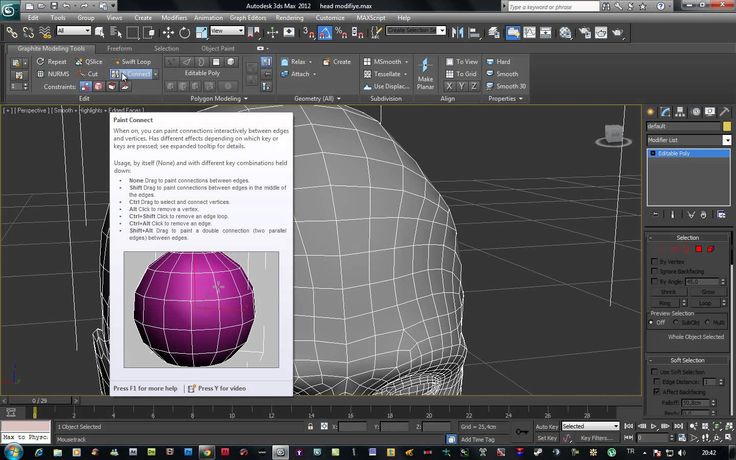
Task: Enable Use Soft Selection checkbox
Action: tap(654, 372)
